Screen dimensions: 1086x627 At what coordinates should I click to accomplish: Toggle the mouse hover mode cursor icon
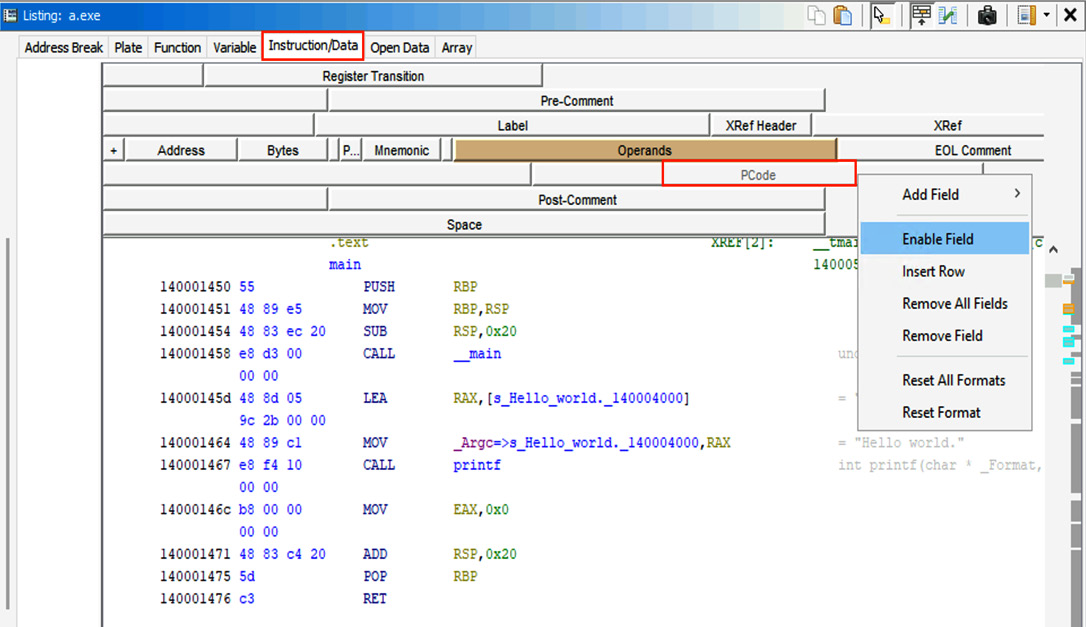click(882, 15)
